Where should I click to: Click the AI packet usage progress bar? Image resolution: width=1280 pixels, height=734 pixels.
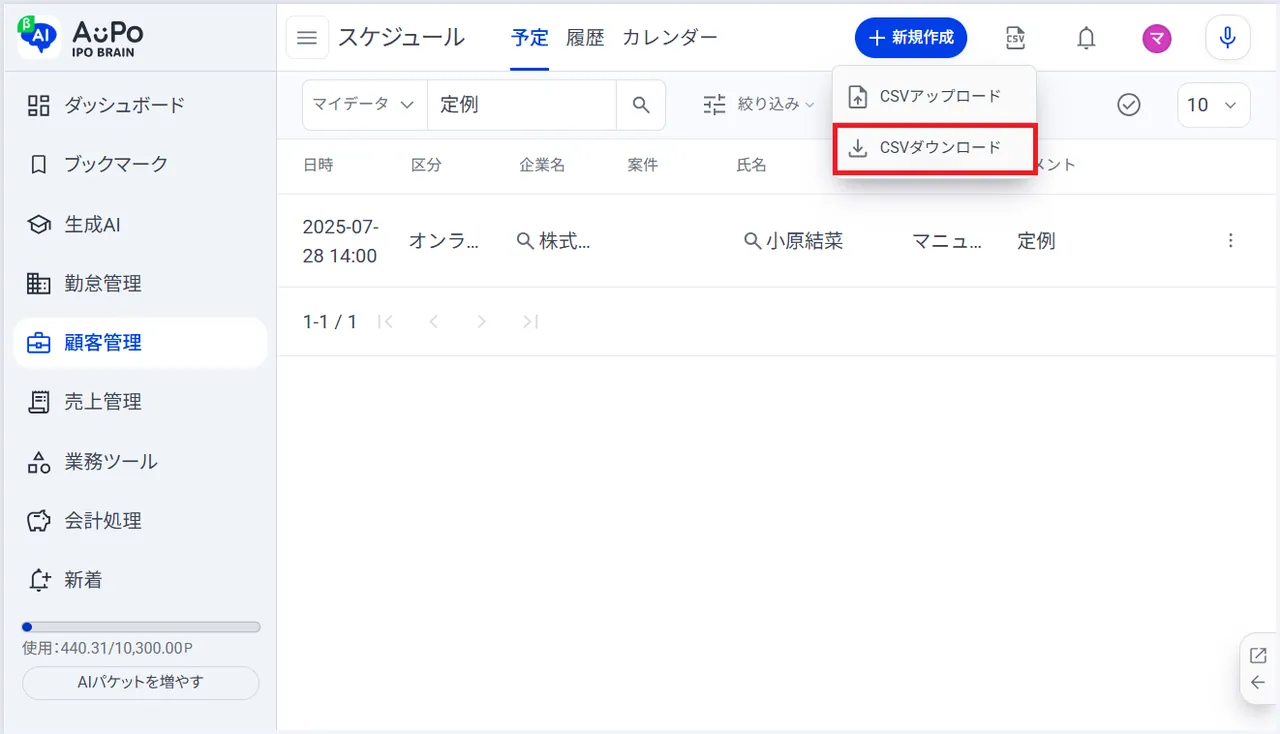coord(141,627)
